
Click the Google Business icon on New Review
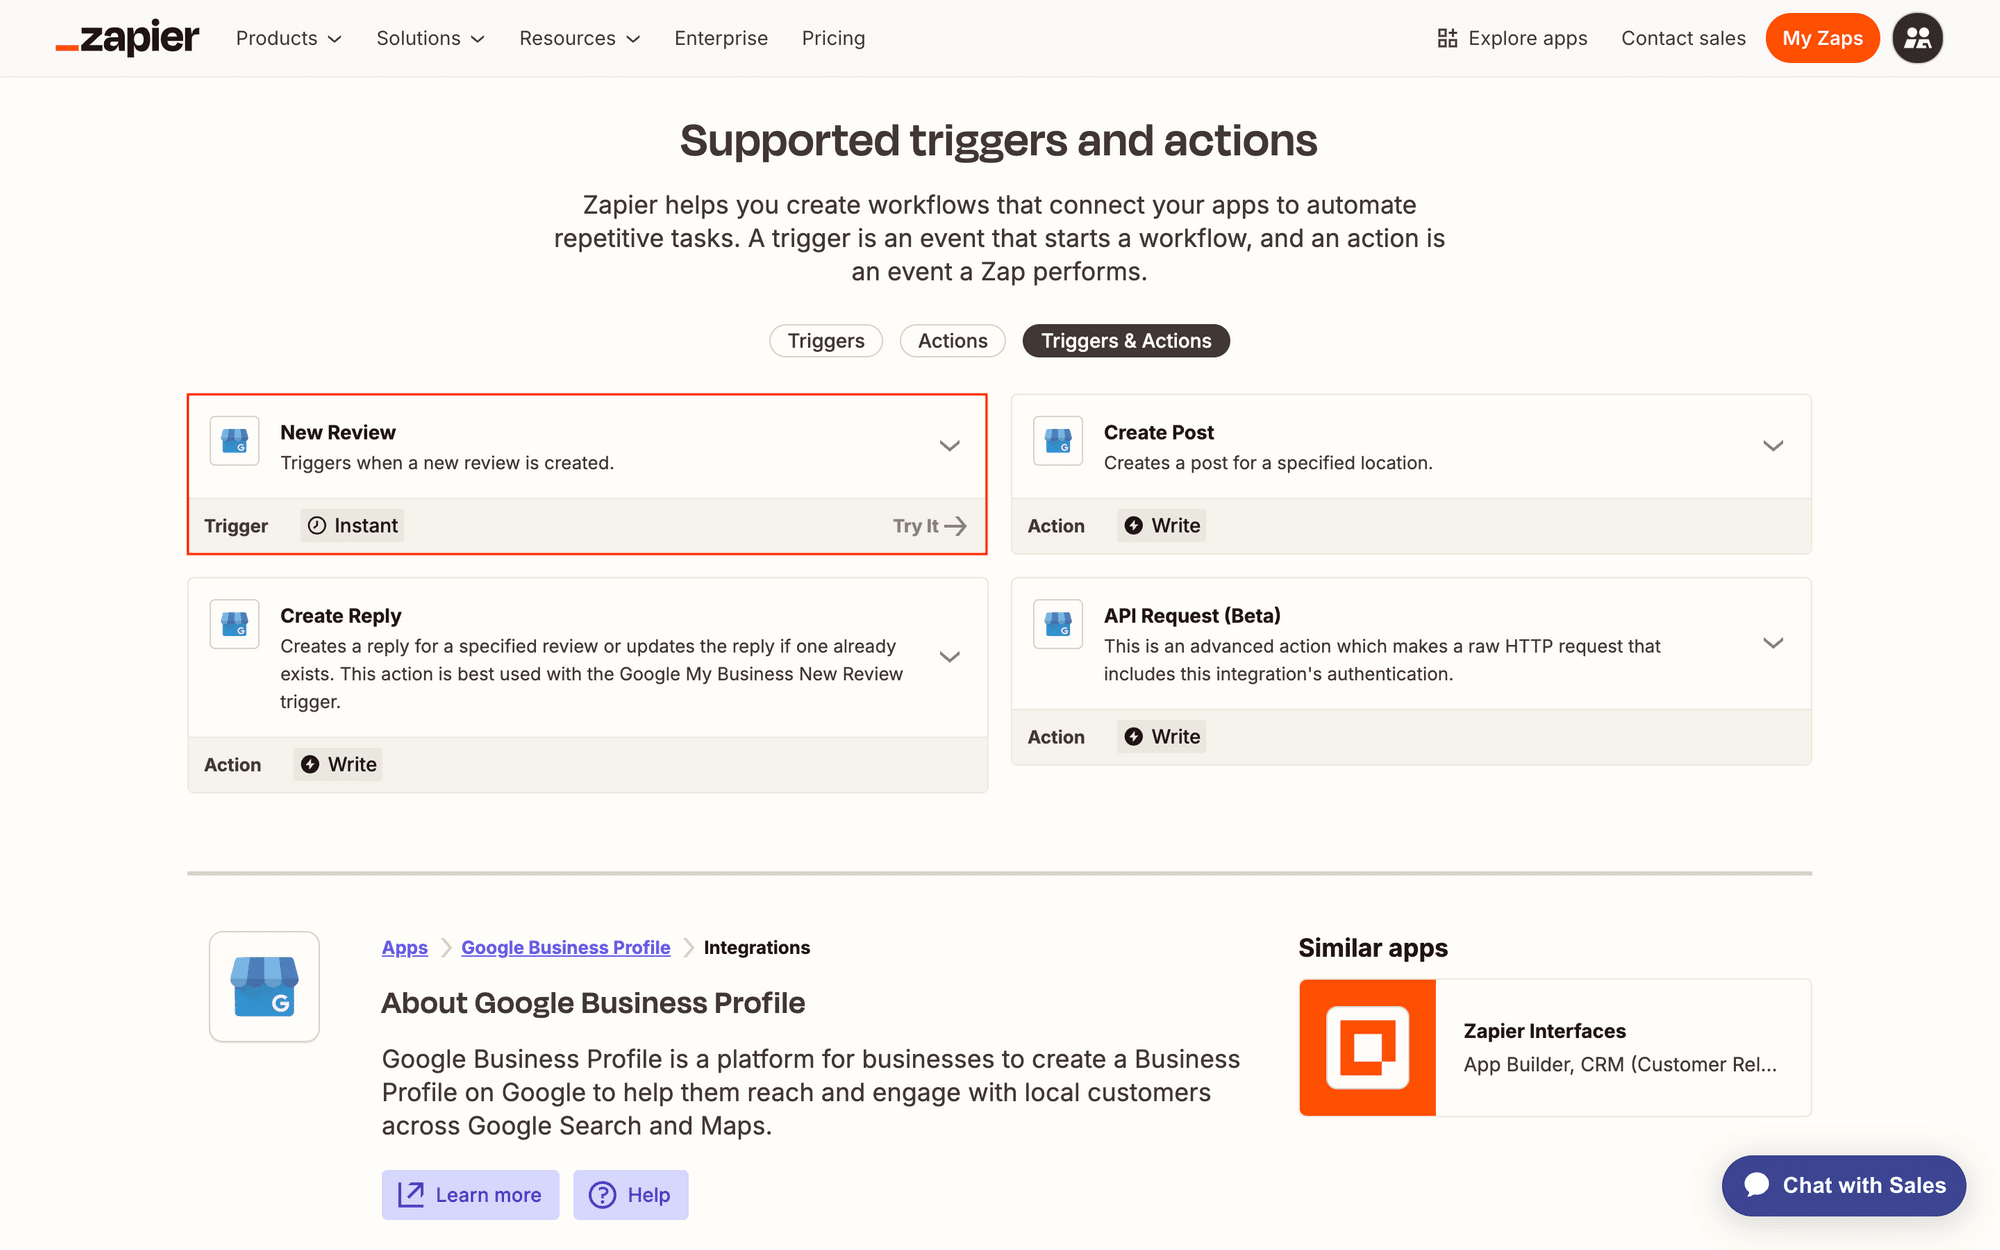(x=235, y=441)
